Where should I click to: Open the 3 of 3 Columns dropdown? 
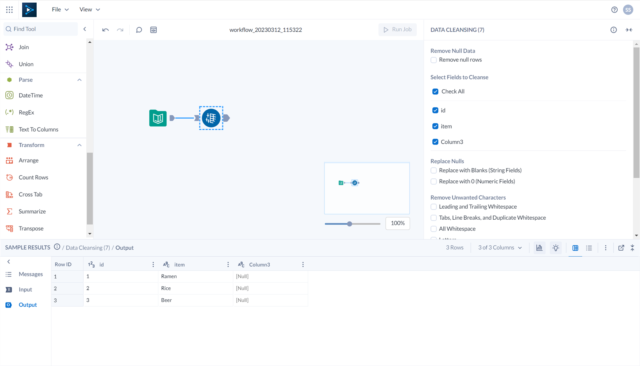click(x=500, y=248)
